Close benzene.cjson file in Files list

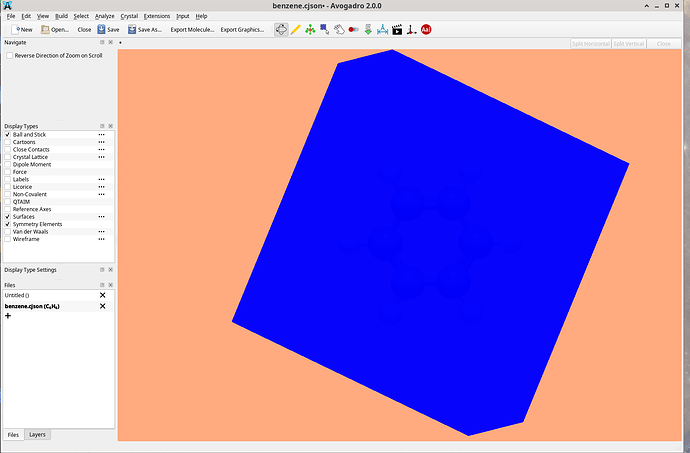(102, 306)
